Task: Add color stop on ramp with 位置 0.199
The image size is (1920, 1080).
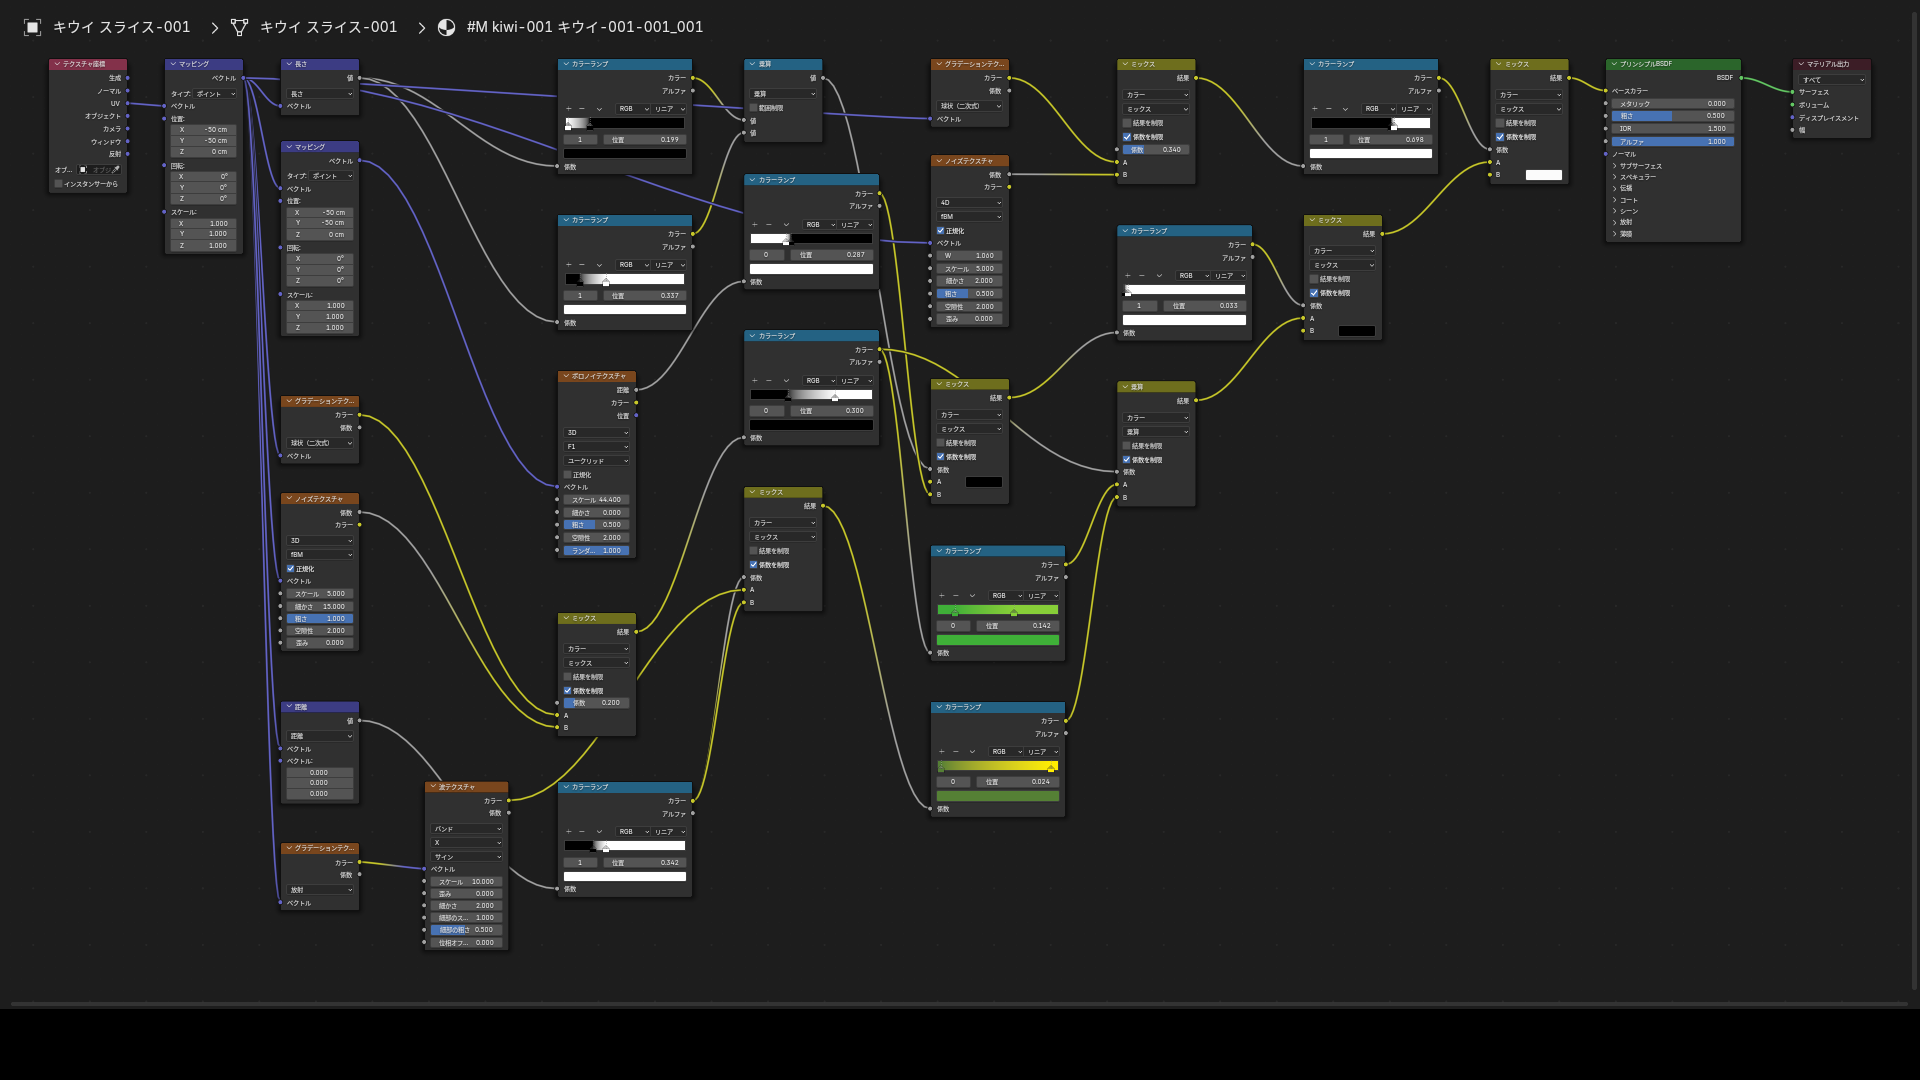Action: (568, 109)
